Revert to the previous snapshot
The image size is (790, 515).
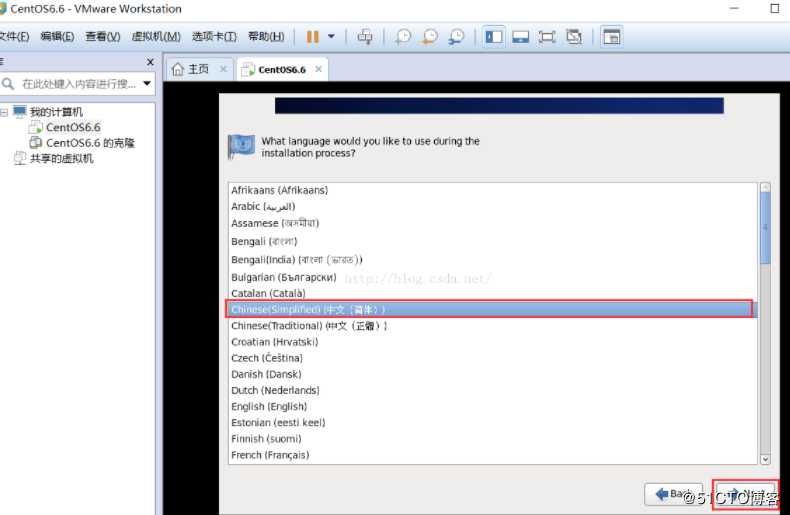430,36
